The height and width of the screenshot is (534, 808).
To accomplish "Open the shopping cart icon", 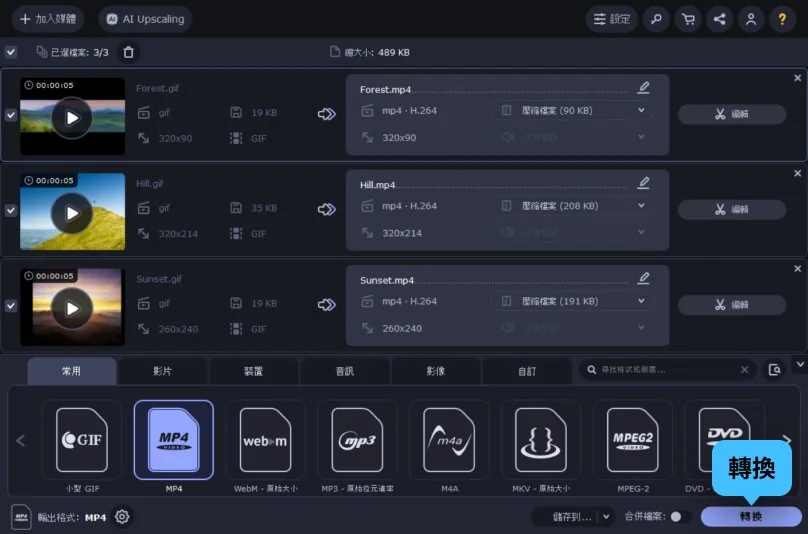I will tap(687, 19).
